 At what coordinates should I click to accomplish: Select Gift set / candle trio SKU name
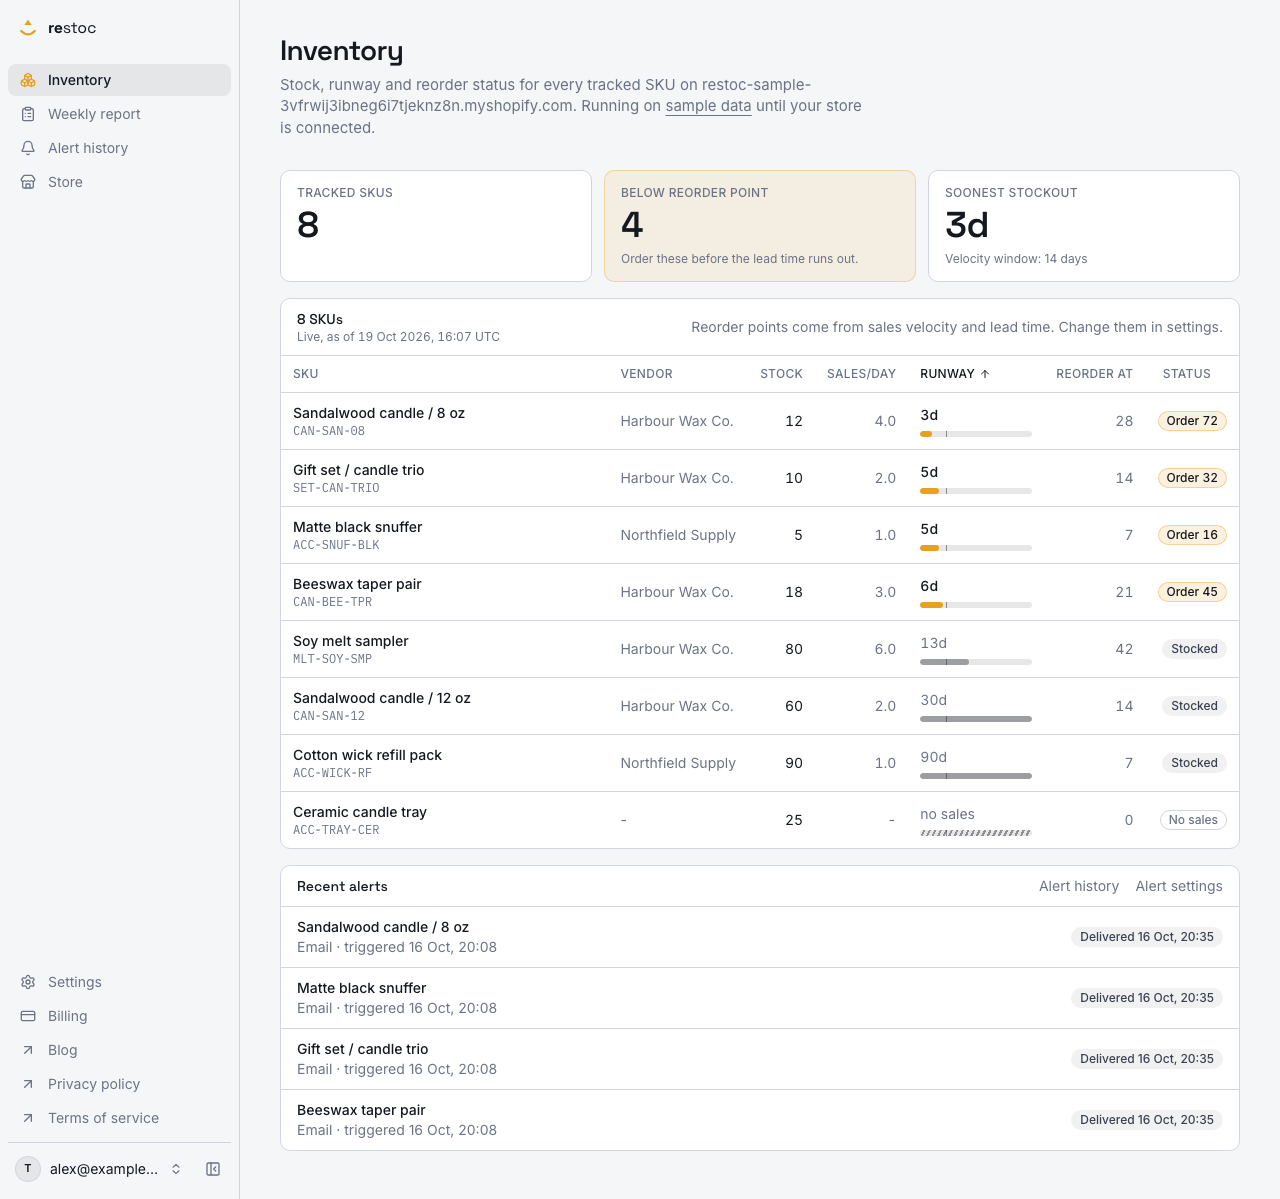pyautogui.click(x=358, y=470)
